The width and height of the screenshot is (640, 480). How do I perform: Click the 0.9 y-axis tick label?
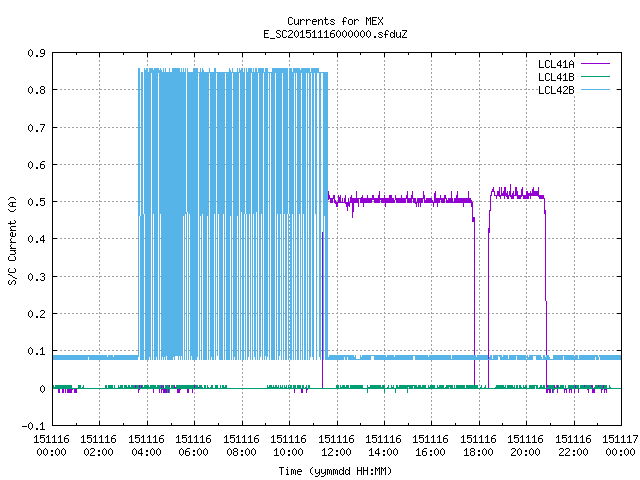coord(36,53)
